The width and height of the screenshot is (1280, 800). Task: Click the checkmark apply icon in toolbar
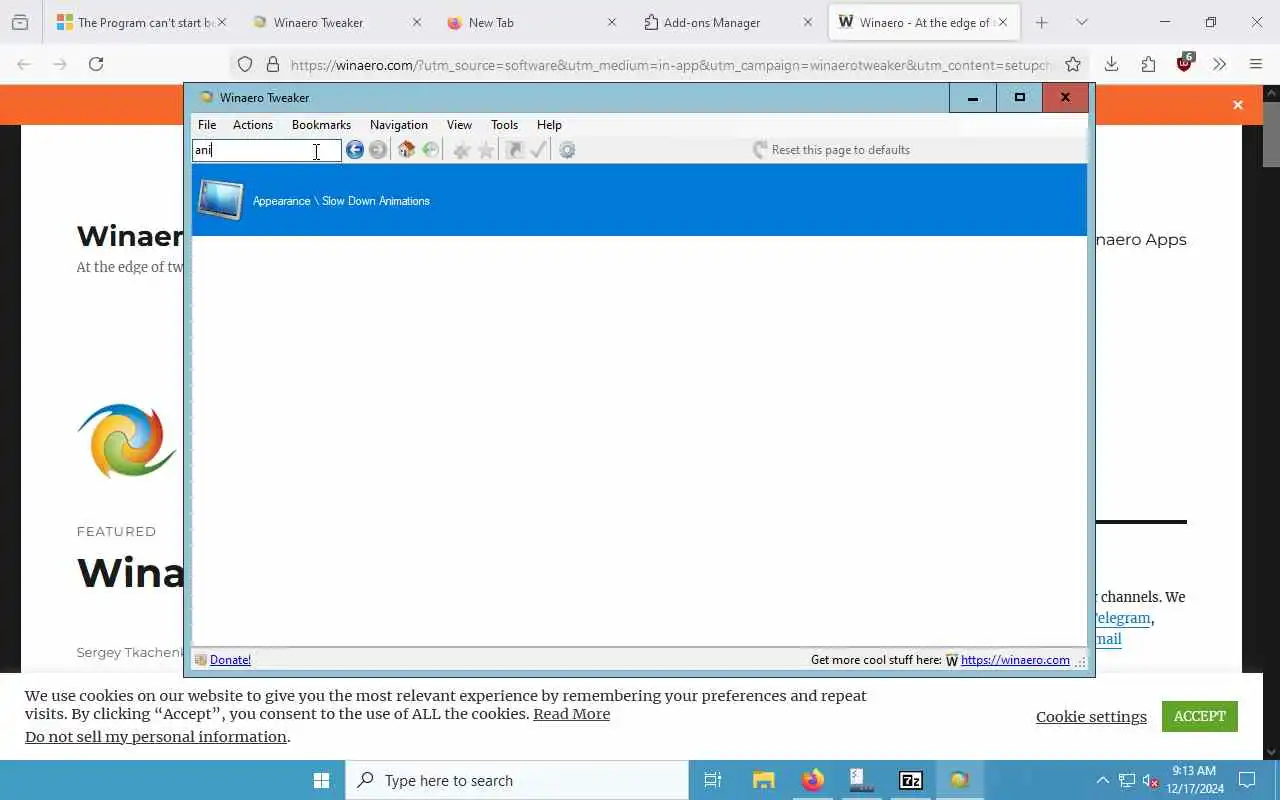[539, 150]
